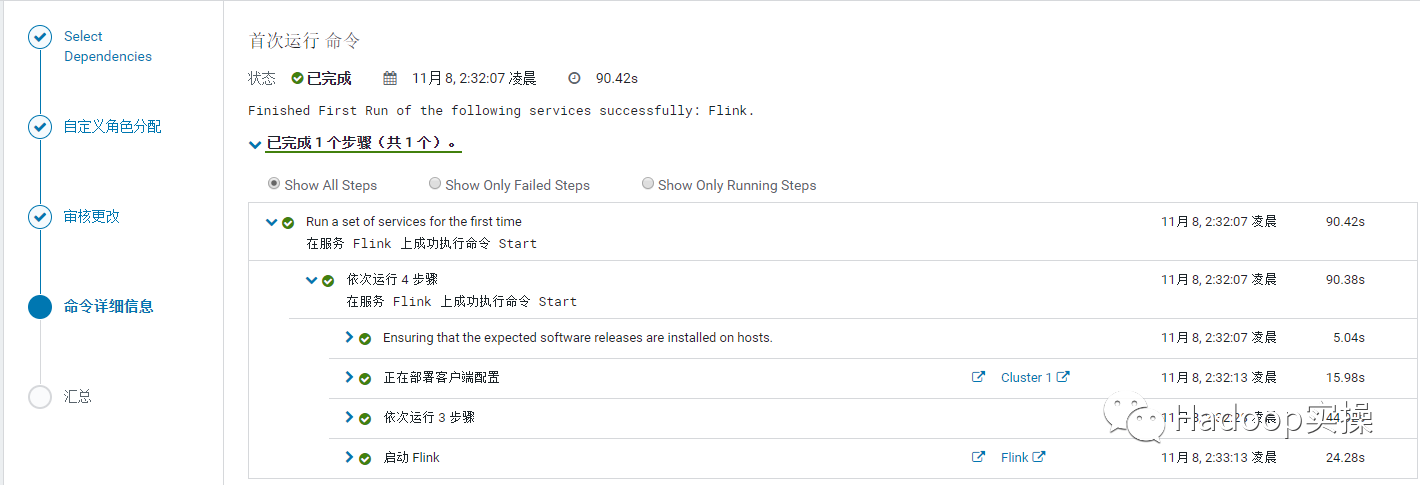Go to the 自定义角色分配 wizard step
This screenshot has width=1420, height=485.
pyautogui.click(x=112, y=127)
